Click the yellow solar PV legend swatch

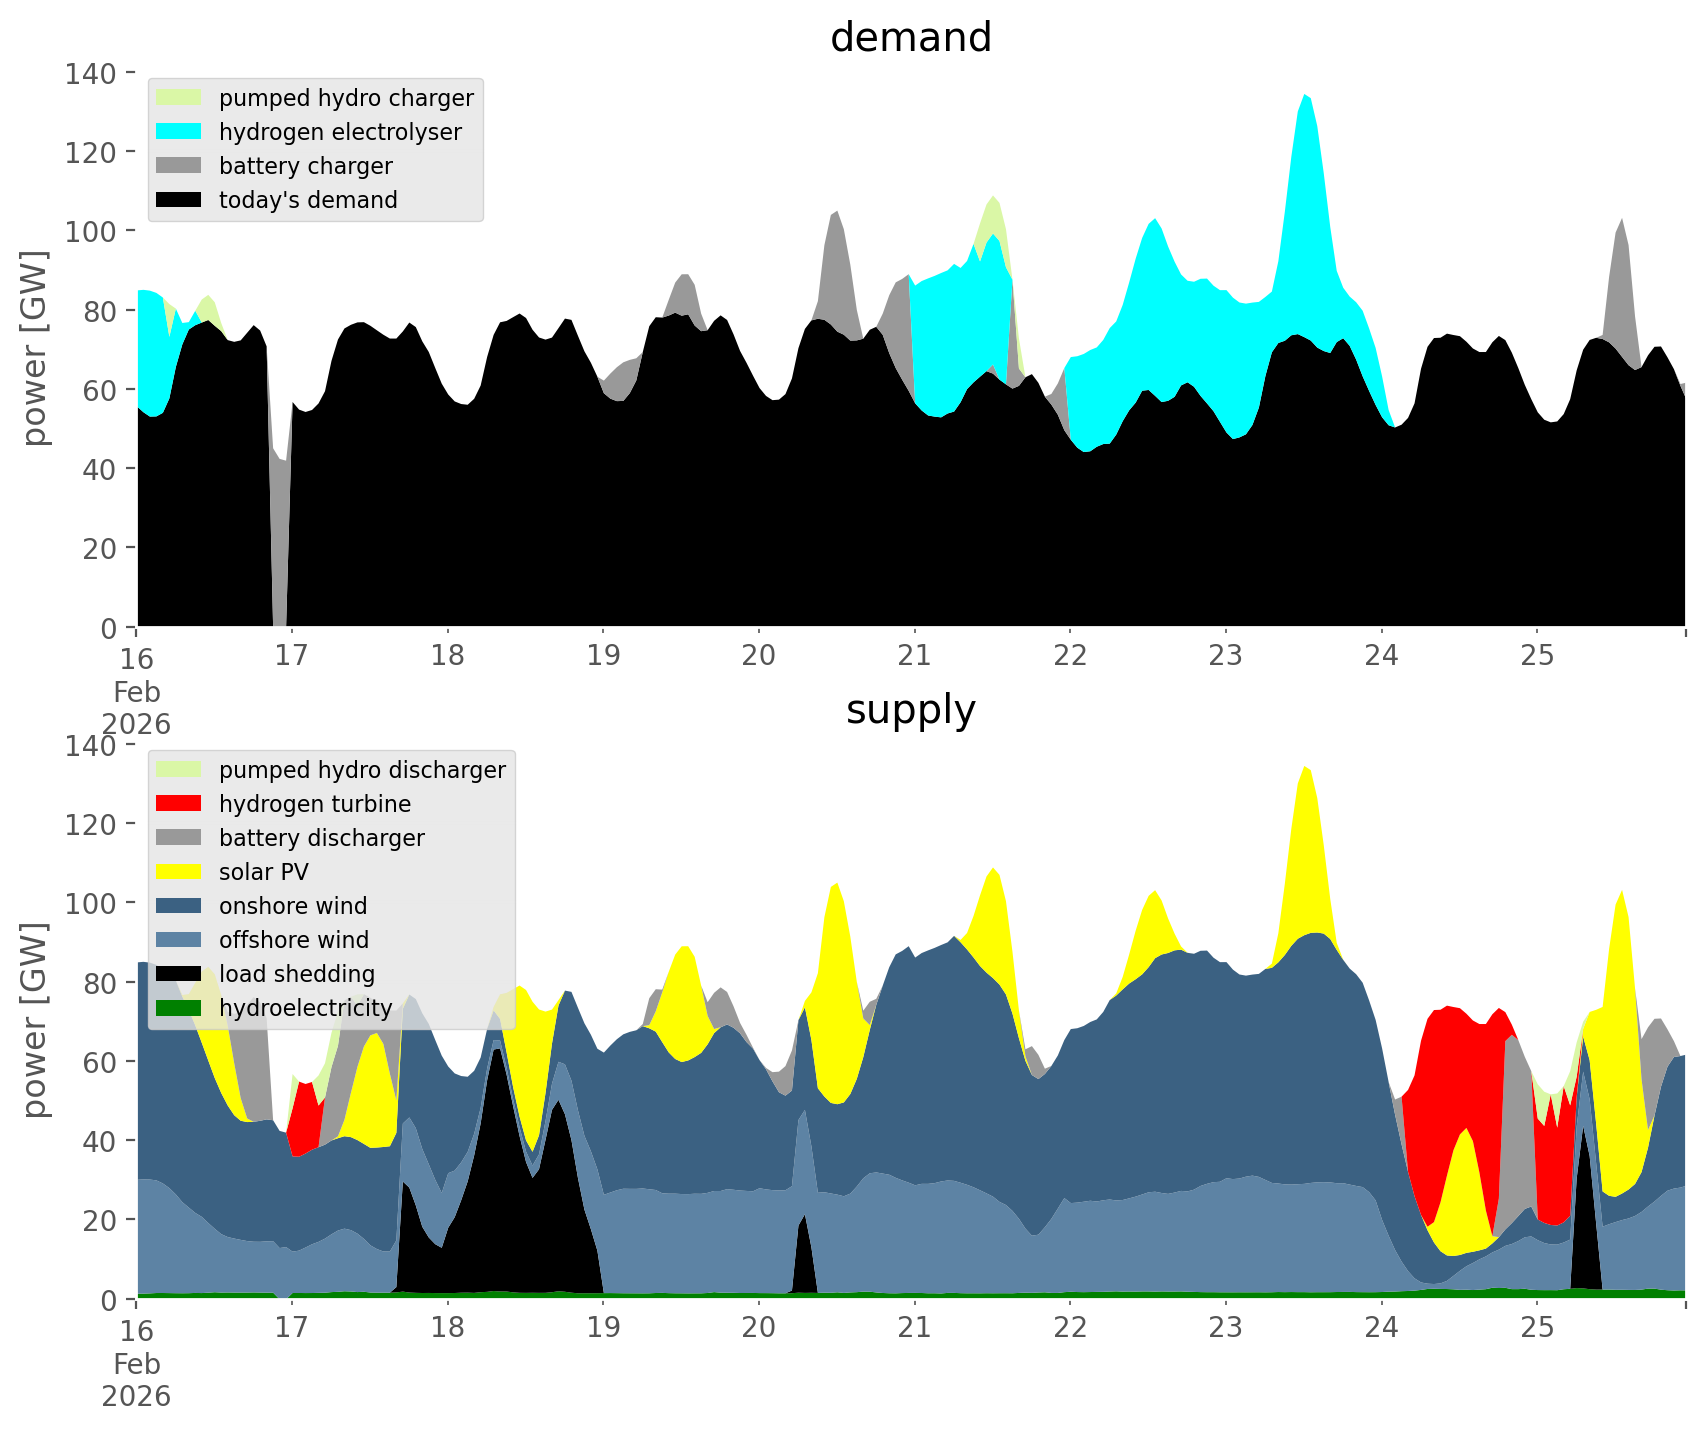[179, 872]
